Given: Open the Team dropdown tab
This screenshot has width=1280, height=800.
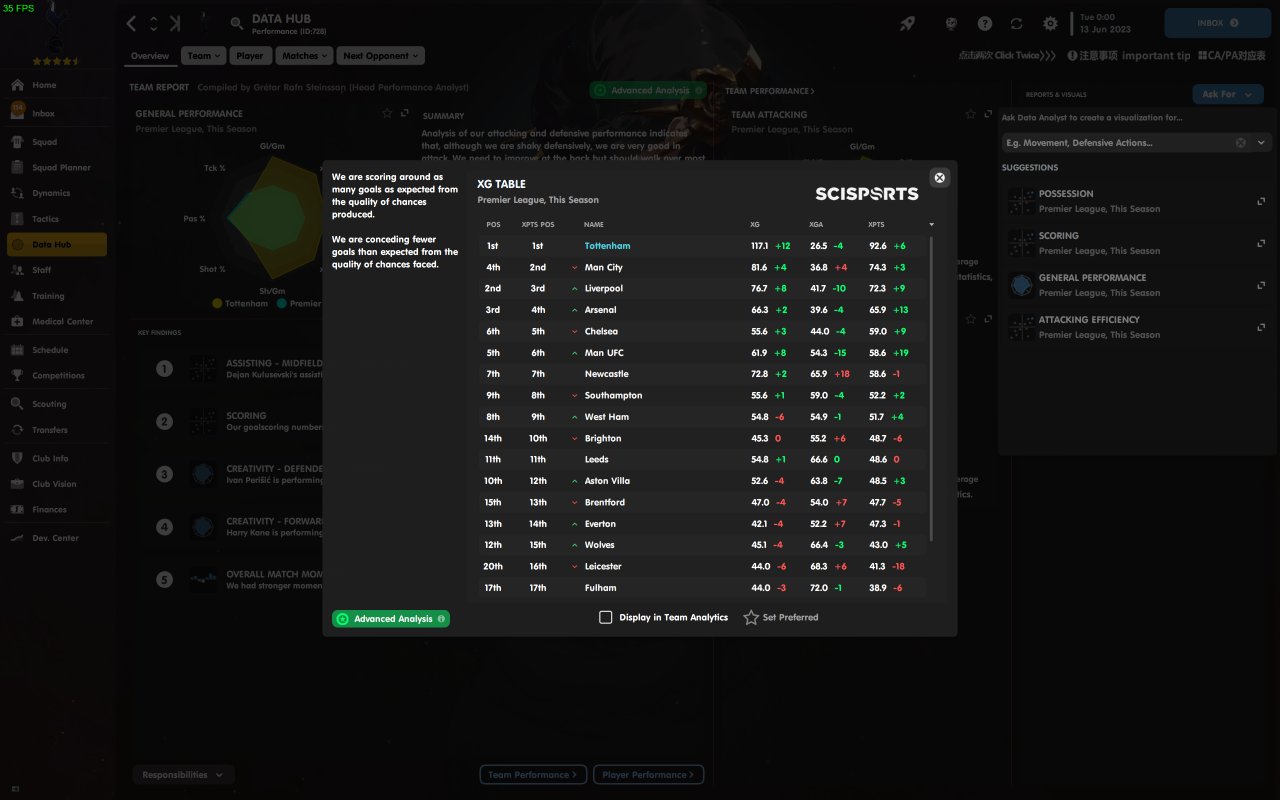Looking at the screenshot, I should (204, 56).
